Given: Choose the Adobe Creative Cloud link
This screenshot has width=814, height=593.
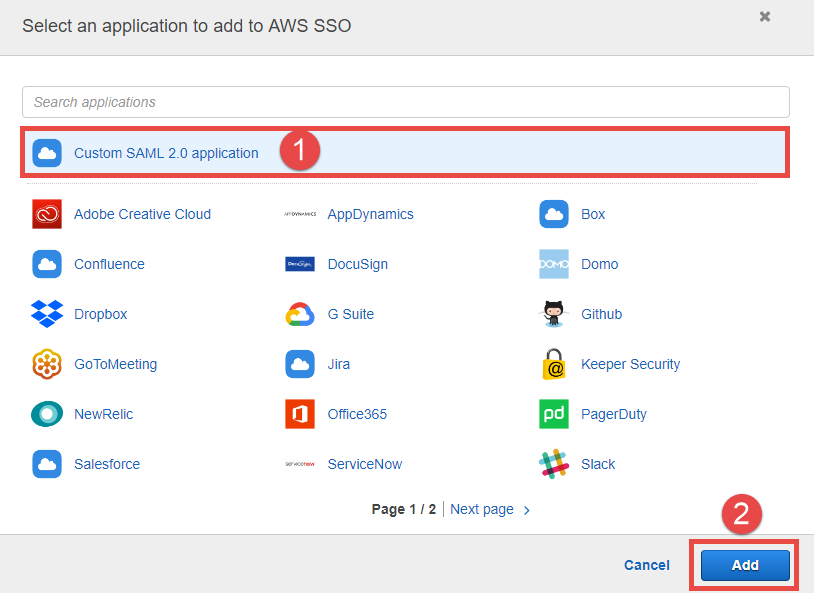Looking at the screenshot, I should click(x=142, y=214).
